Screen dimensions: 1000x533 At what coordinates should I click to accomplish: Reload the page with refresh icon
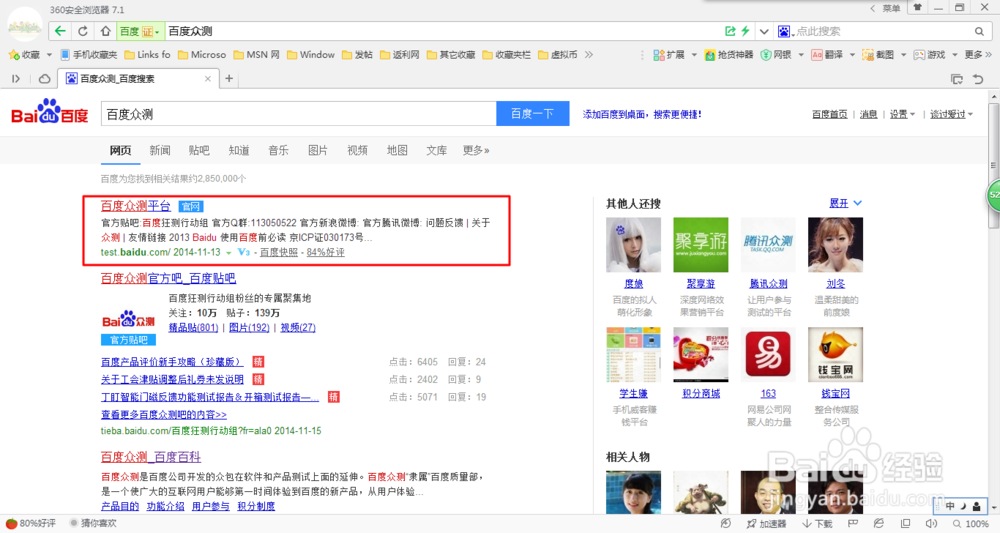83,31
